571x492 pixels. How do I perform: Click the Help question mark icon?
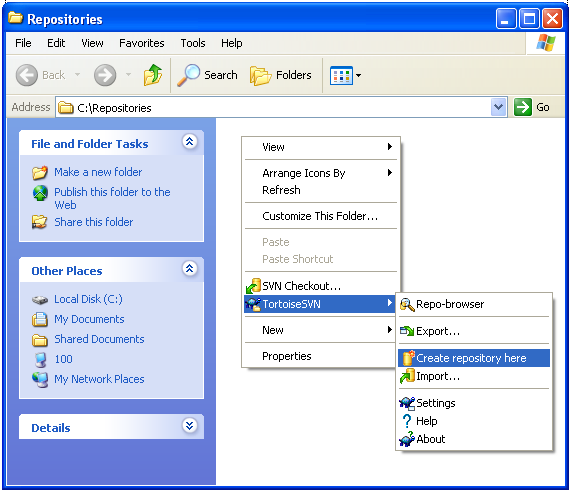click(x=407, y=421)
